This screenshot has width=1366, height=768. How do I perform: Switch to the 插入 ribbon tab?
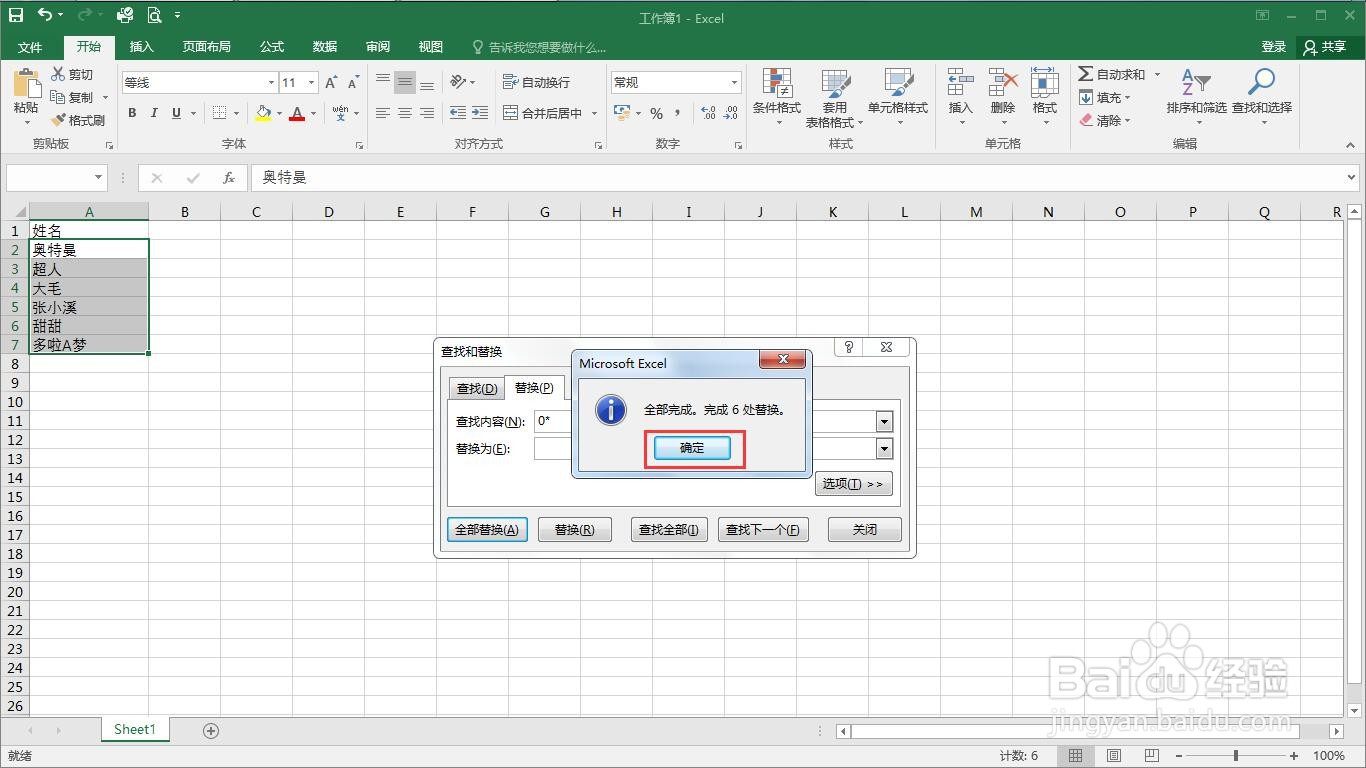pyautogui.click(x=141, y=46)
